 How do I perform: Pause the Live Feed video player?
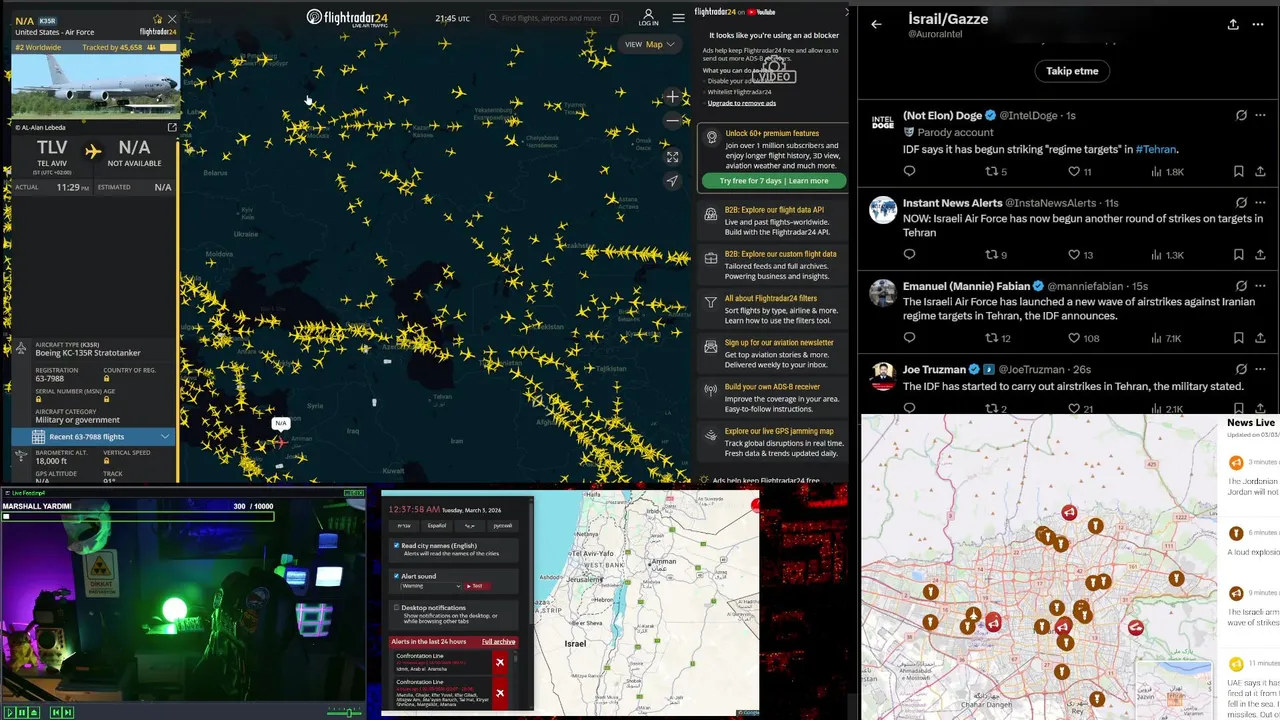[x=21, y=712]
